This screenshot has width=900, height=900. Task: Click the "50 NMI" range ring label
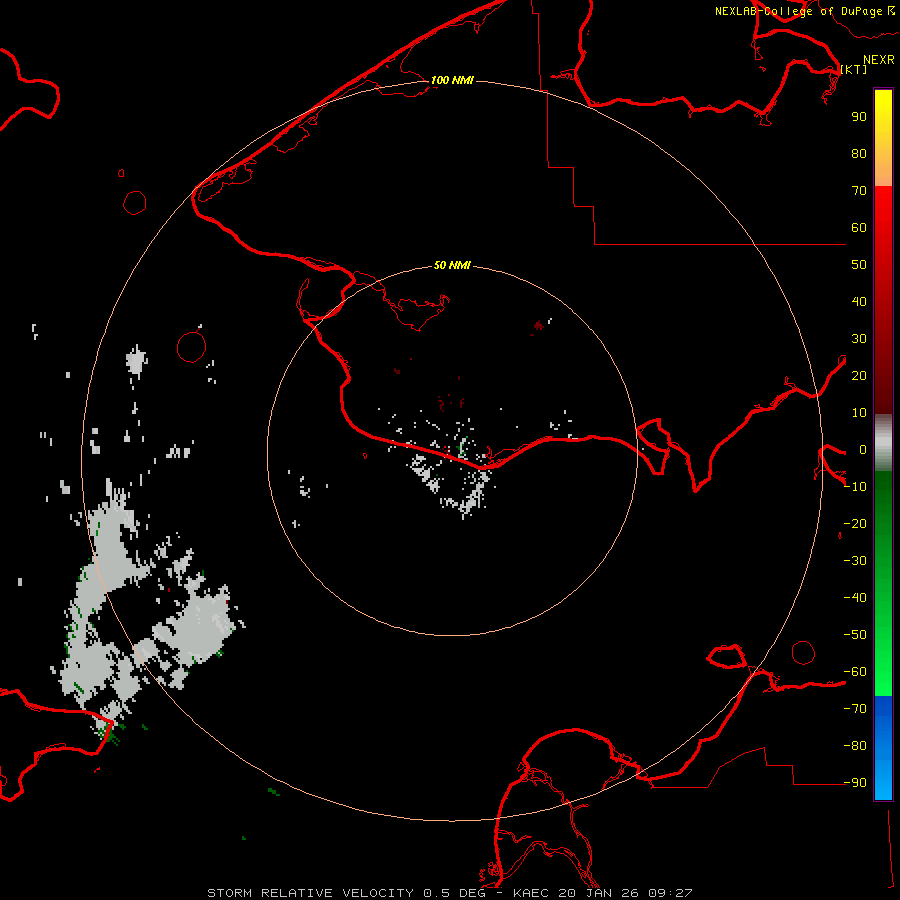point(452,265)
